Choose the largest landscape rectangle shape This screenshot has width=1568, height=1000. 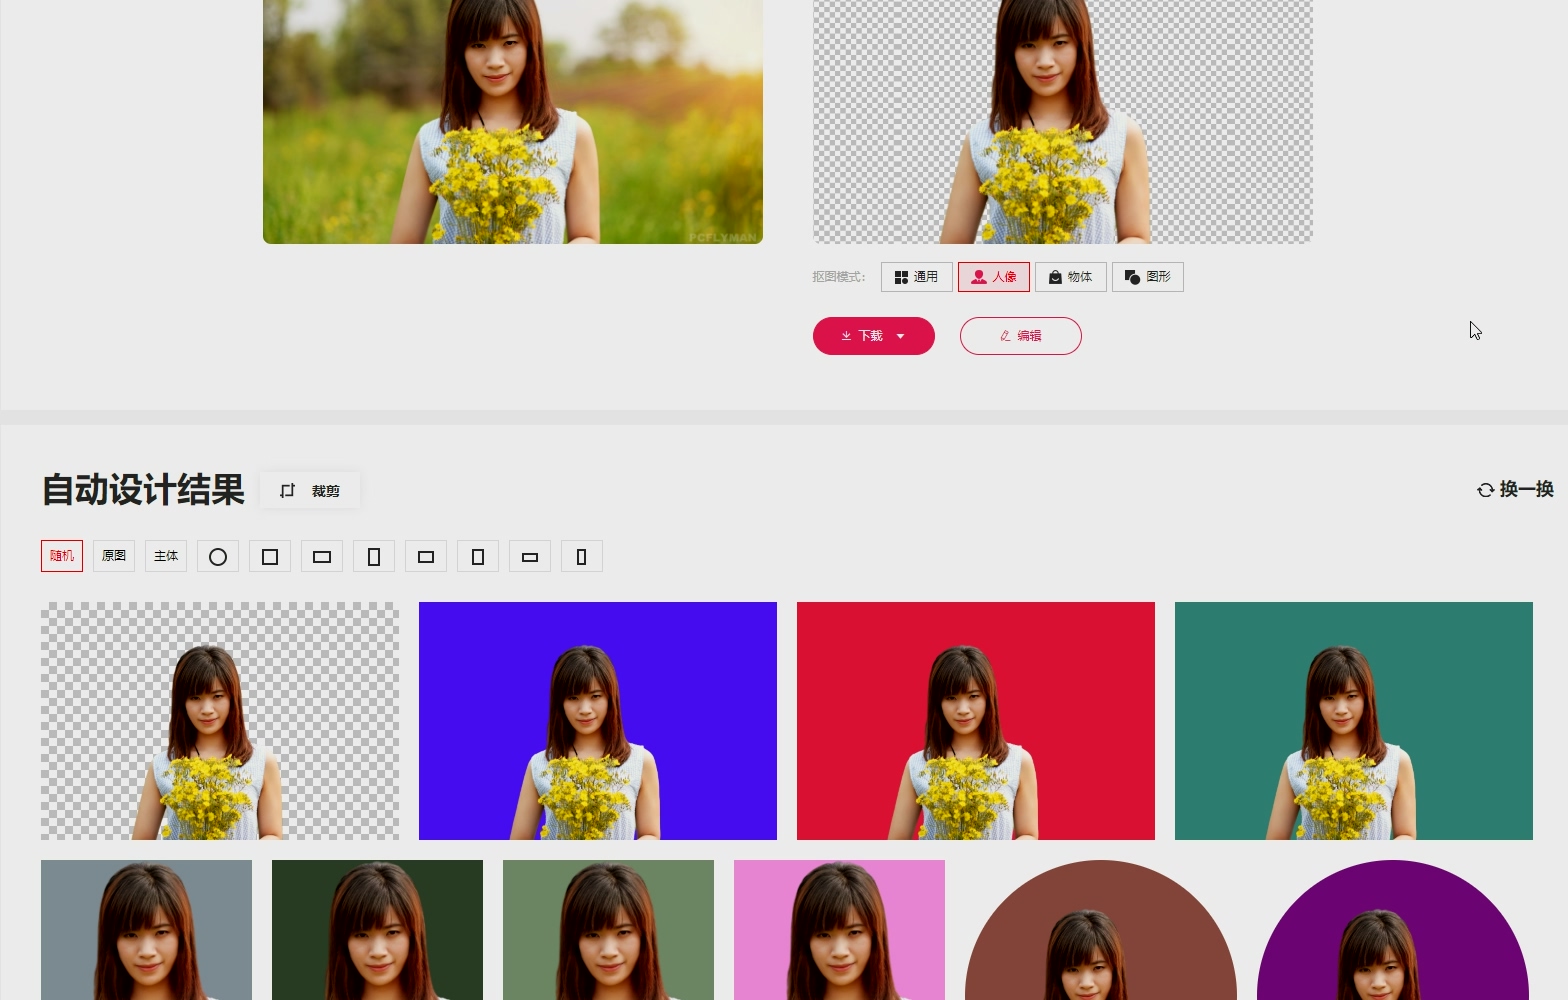pos(322,557)
